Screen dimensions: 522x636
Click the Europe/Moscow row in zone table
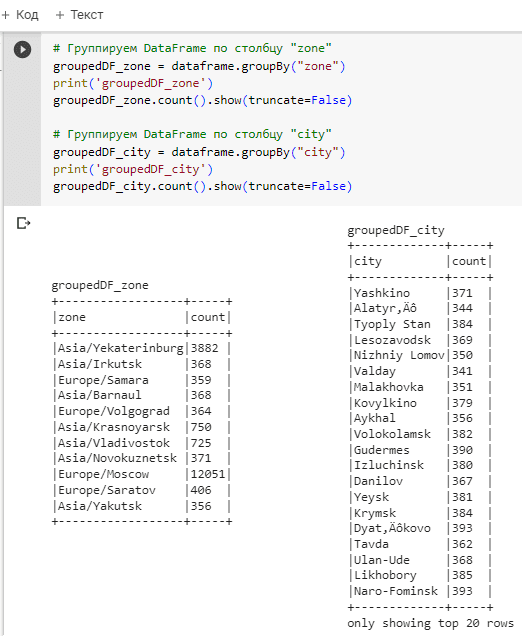(142, 474)
